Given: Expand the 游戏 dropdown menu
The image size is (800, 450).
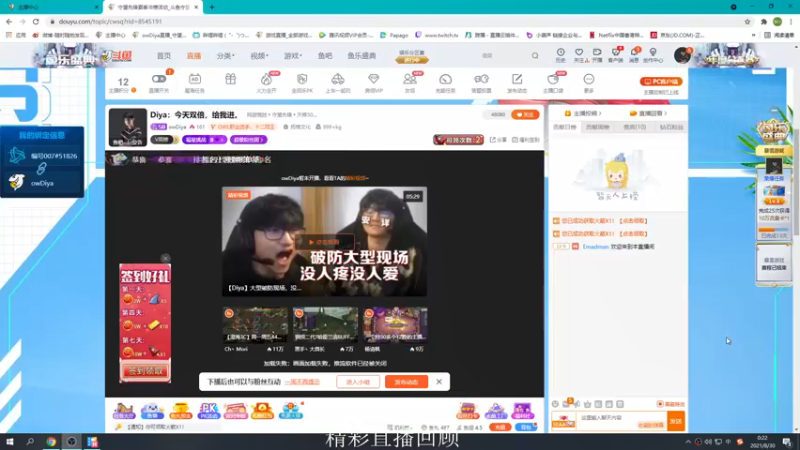Looking at the screenshot, I should (x=293, y=56).
